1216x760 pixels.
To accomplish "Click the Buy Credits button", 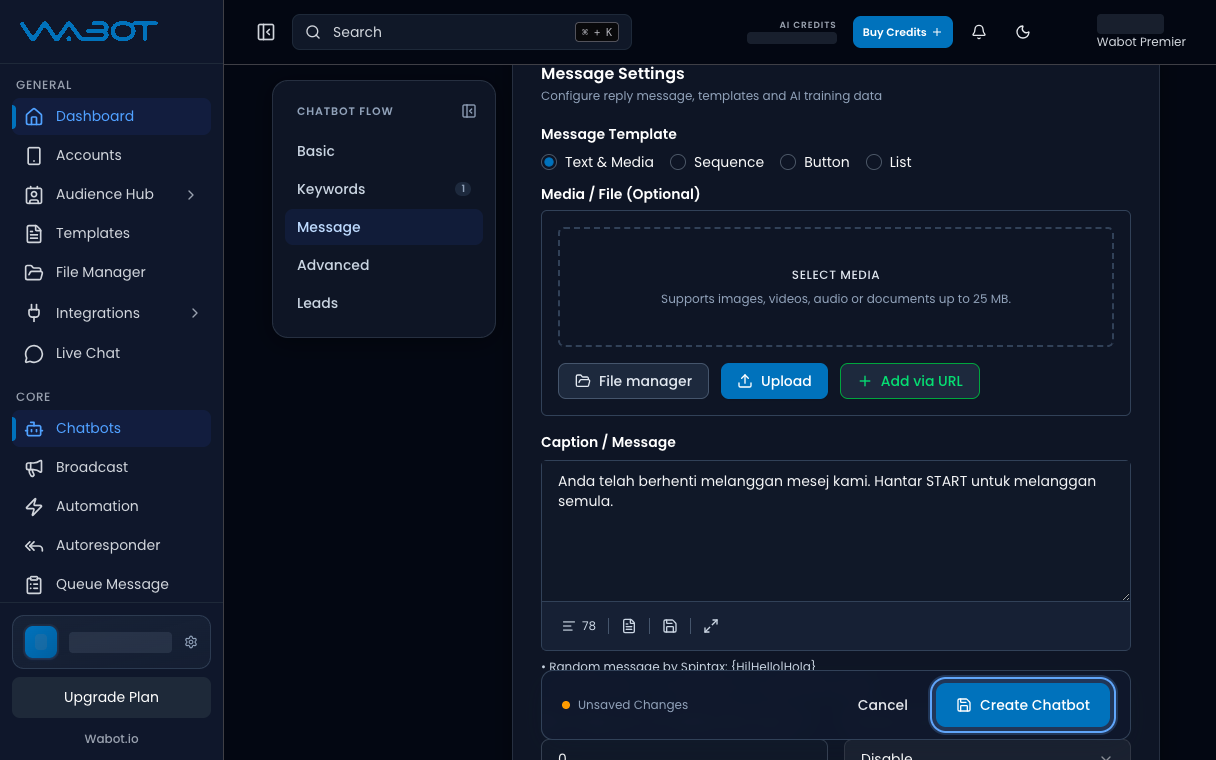I will point(902,32).
